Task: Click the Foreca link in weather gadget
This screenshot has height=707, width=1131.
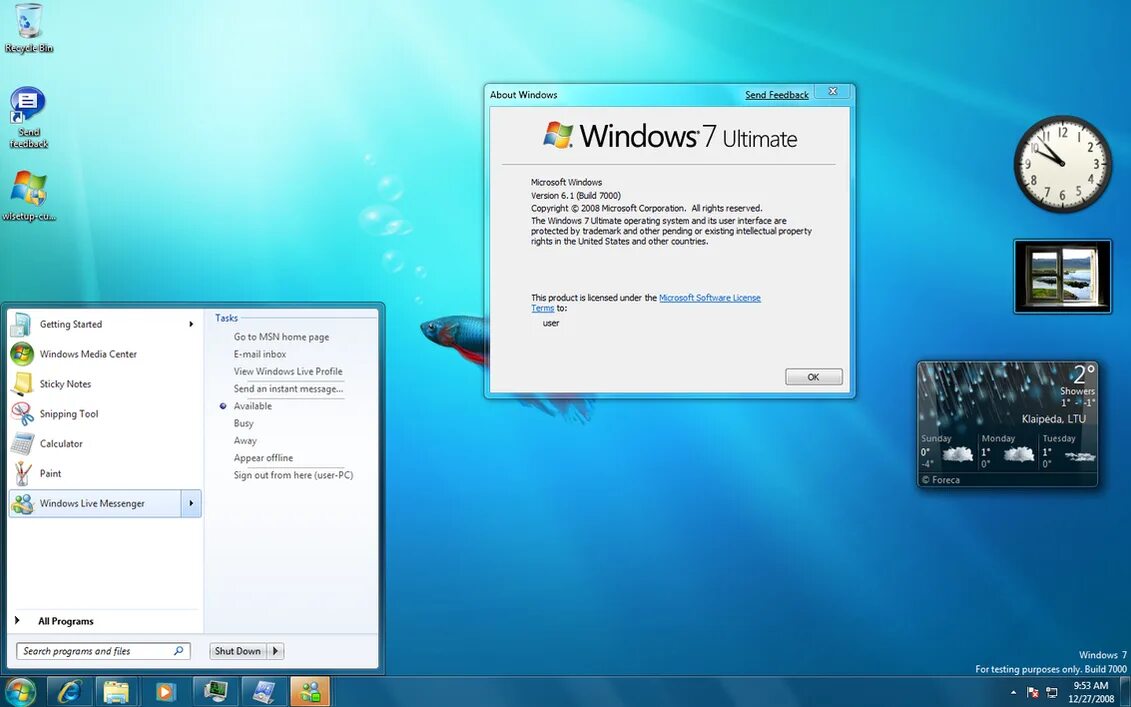Action: [941, 480]
